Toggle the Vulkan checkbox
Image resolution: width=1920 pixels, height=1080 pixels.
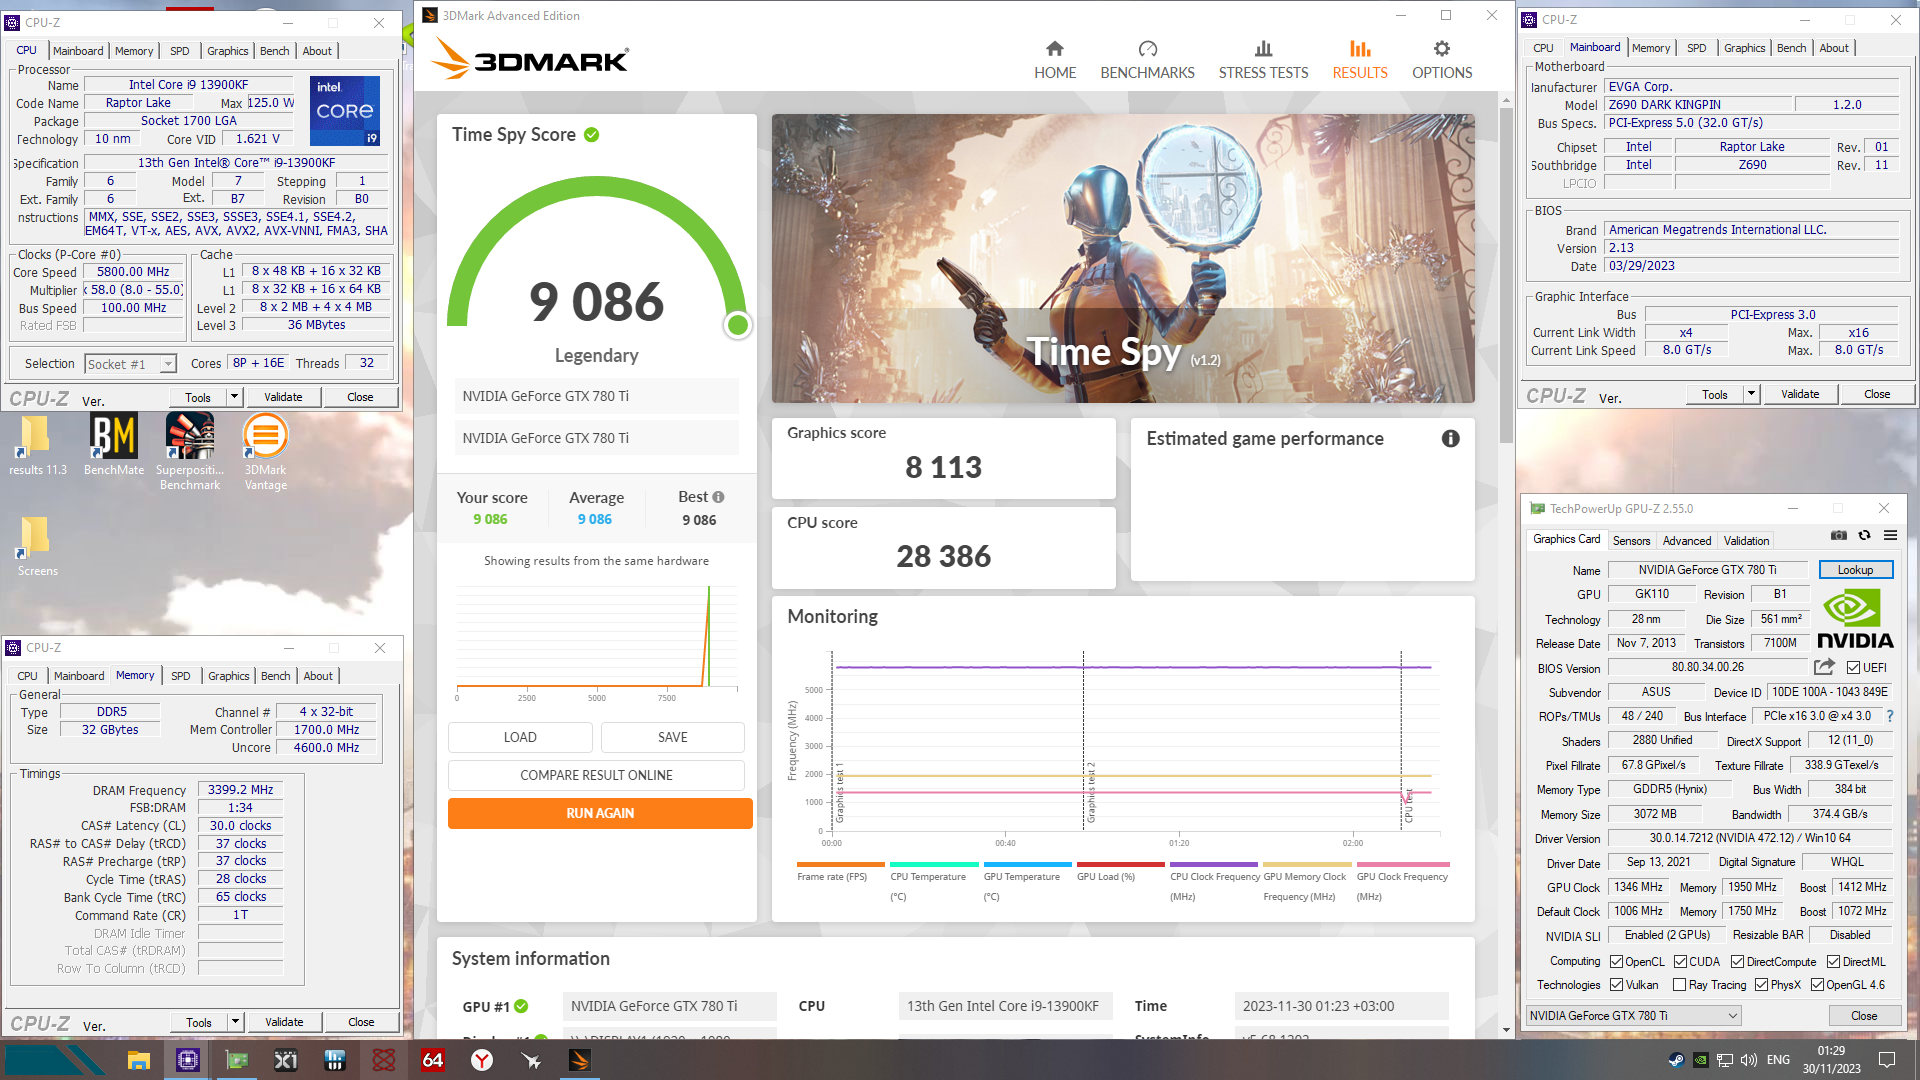pyautogui.click(x=1616, y=985)
